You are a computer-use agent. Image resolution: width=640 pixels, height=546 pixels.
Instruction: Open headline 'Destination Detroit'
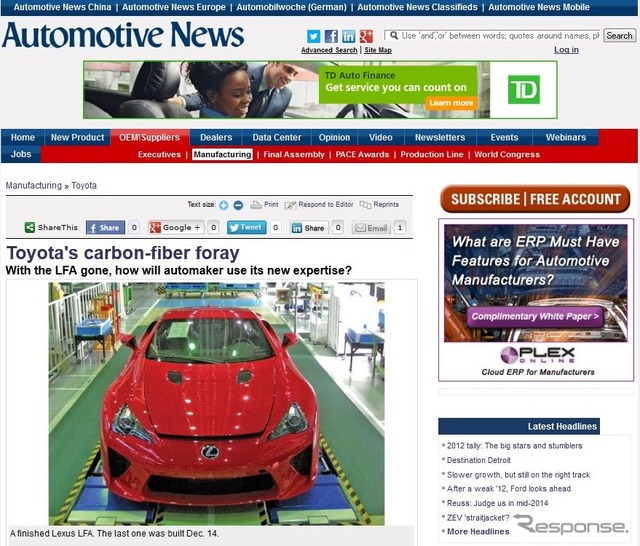(478, 460)
